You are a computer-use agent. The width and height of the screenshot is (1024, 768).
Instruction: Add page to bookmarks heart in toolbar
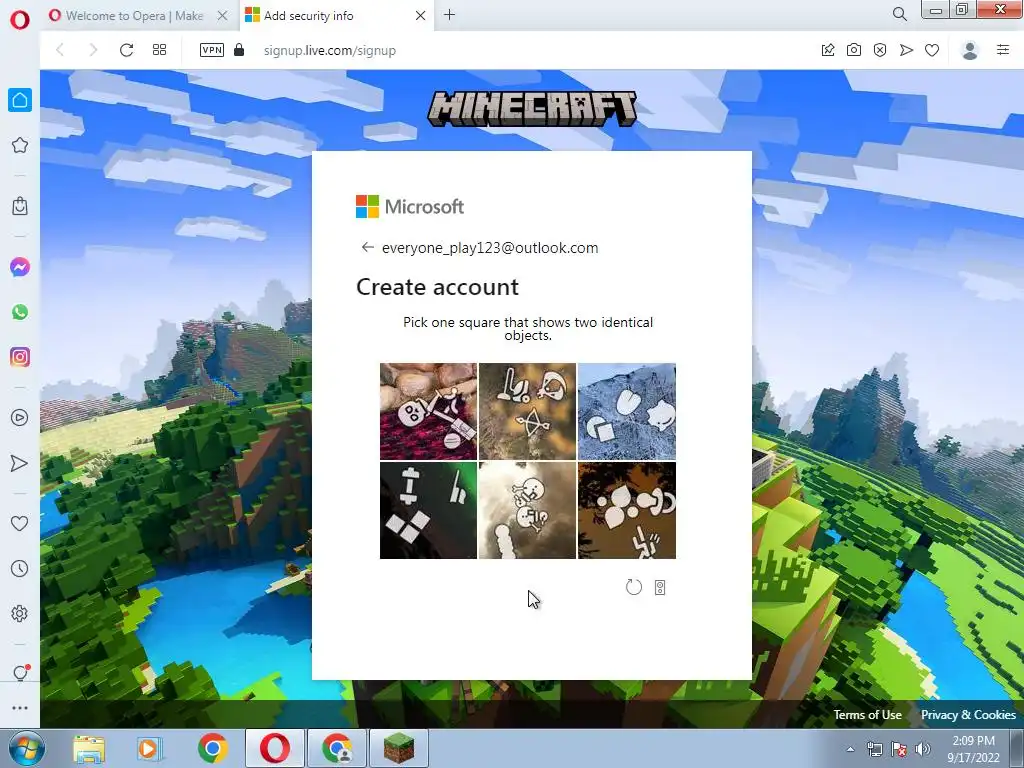(x=932, y=50)
